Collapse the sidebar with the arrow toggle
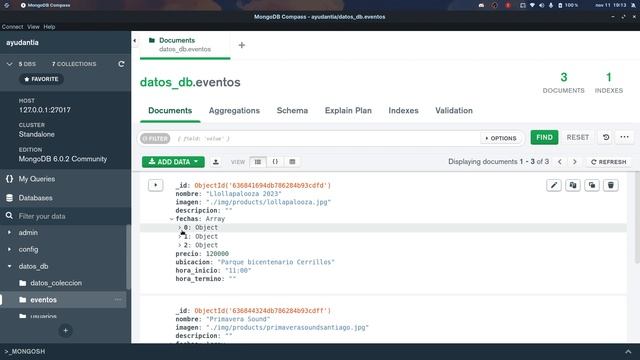The image size is (640, 360). tap(135, 40)
